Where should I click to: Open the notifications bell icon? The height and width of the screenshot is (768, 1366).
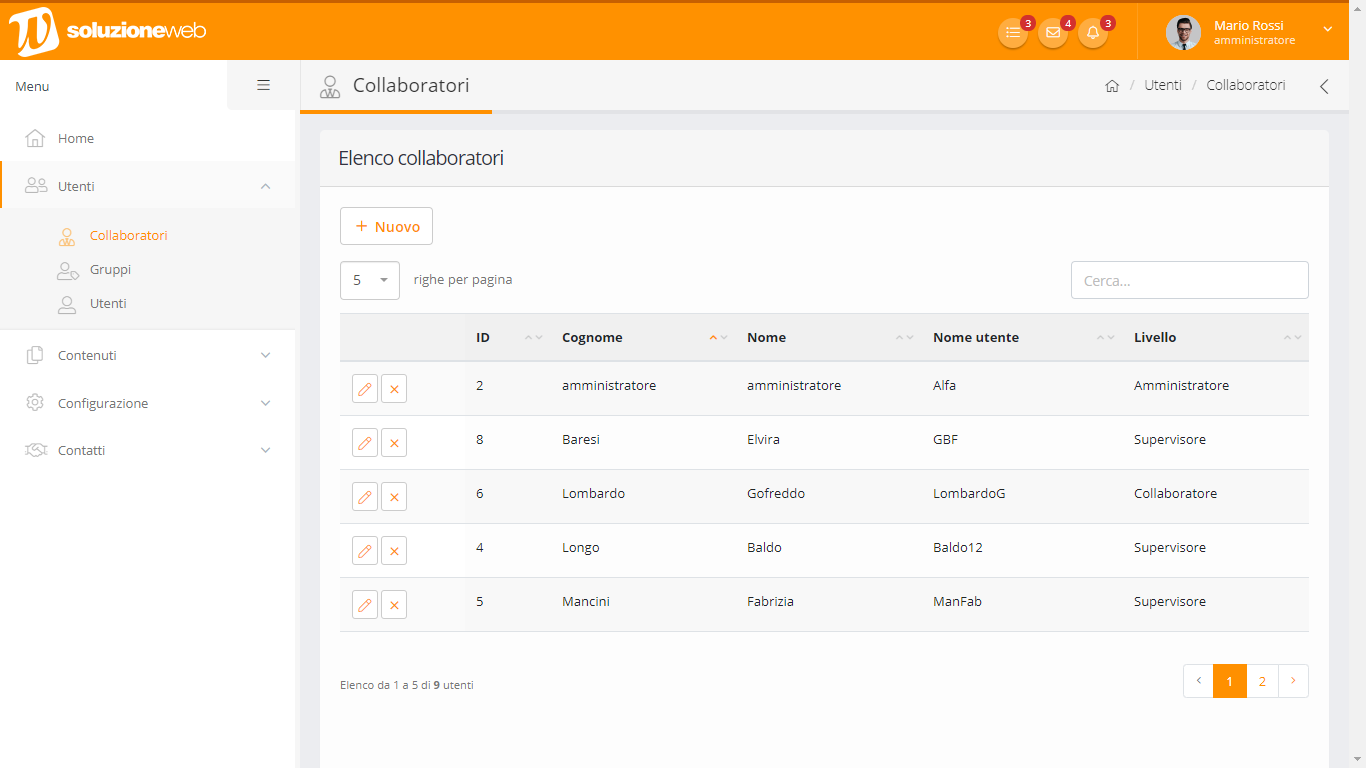[x=1093, y=33]
